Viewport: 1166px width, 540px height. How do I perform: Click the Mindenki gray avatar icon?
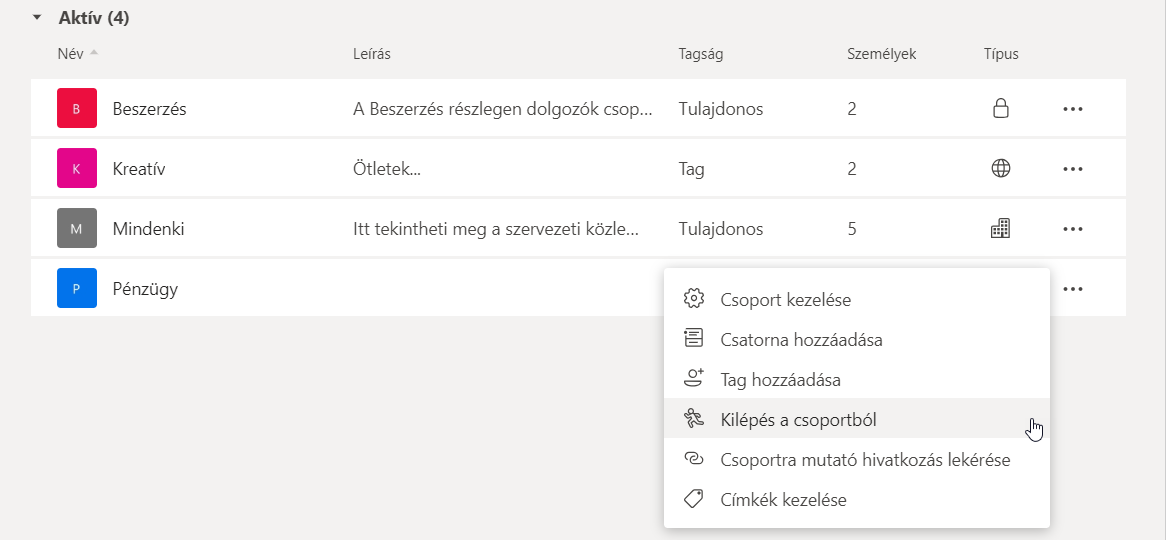[x=77, y=229]
